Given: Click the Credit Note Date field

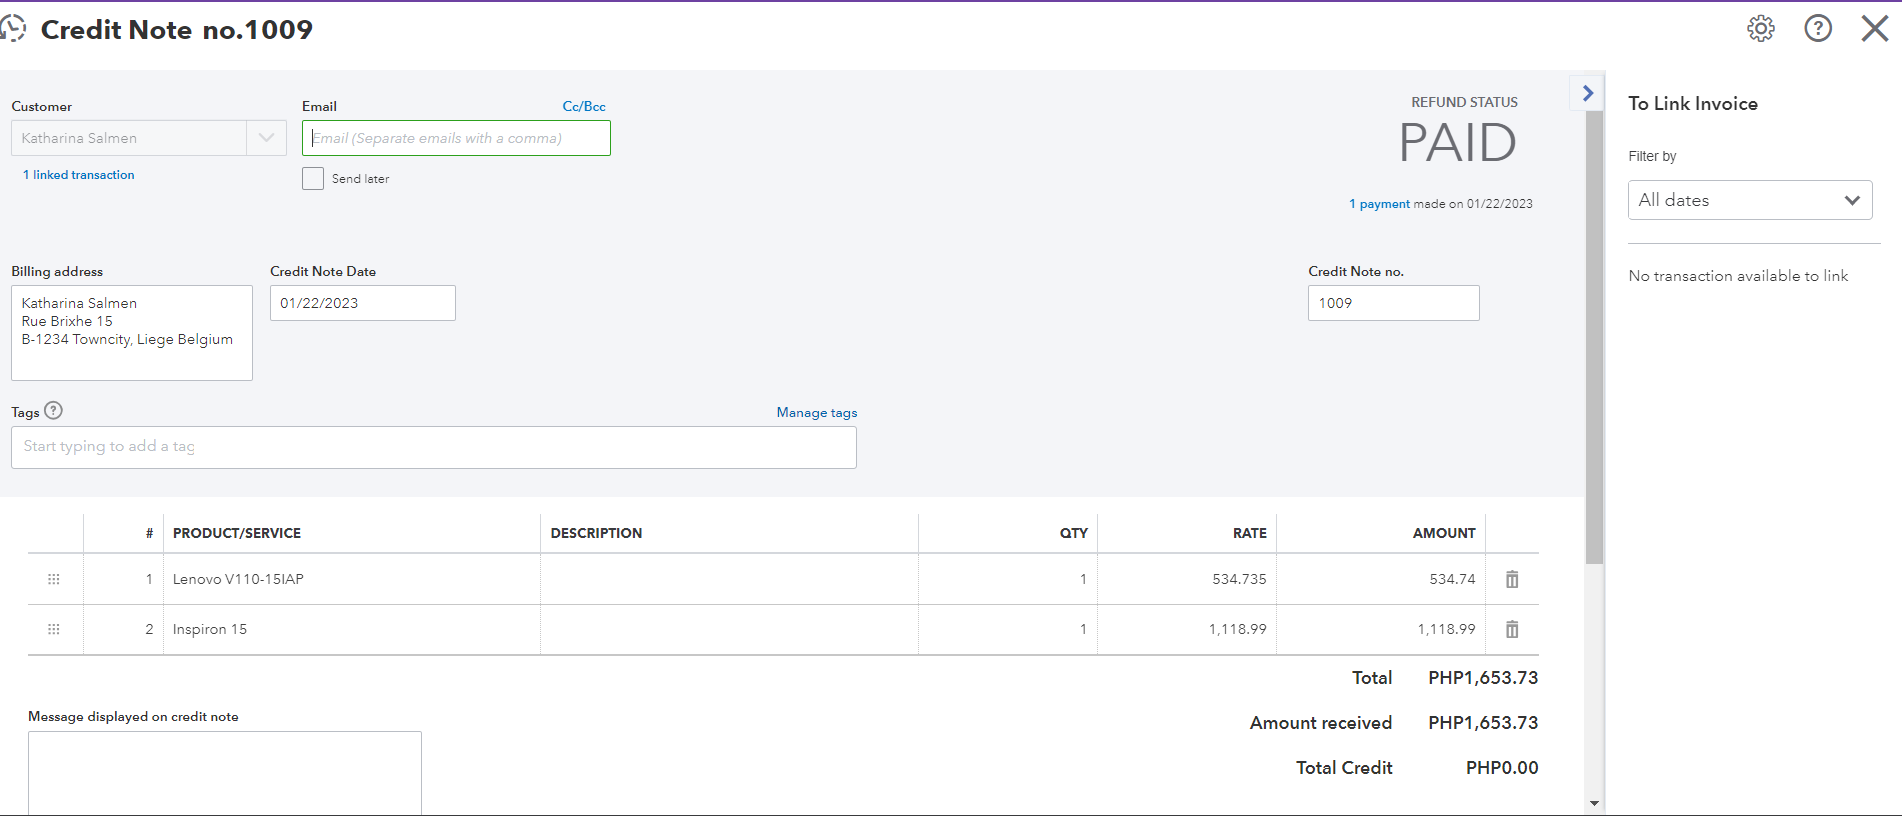Looking at the screenshot, I should (362, 303).
